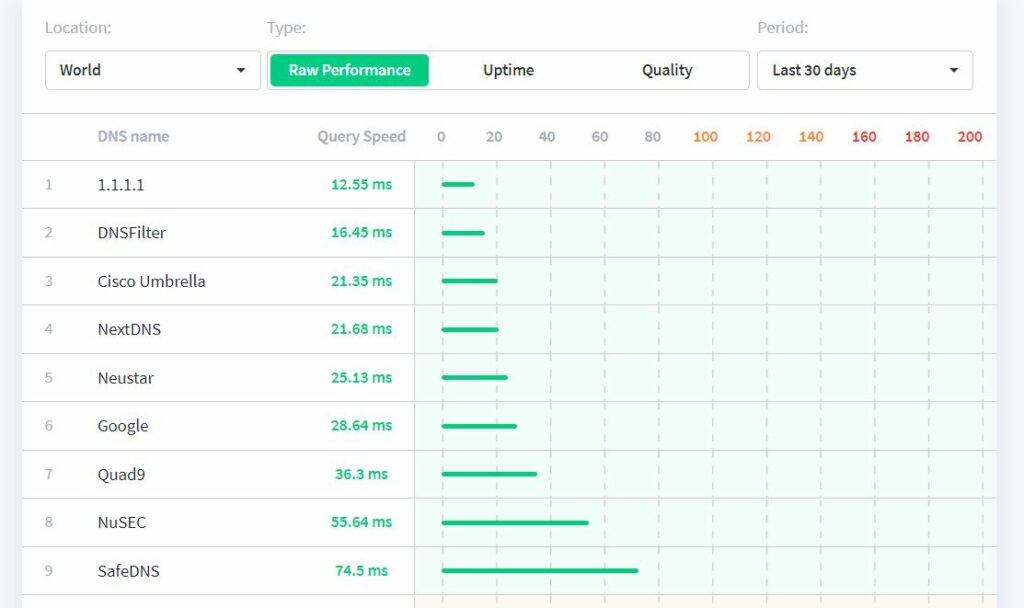Switch to the Quality type
Image resolution: width=1024 pixels, height=608 pixels.
pyautogui.click(x=667, y=70)
